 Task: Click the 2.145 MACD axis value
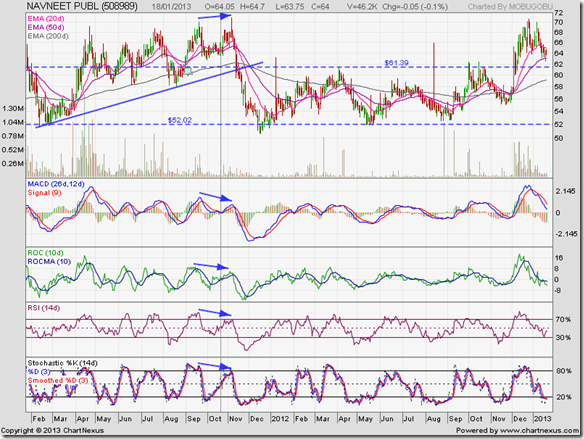click(565, 191)
